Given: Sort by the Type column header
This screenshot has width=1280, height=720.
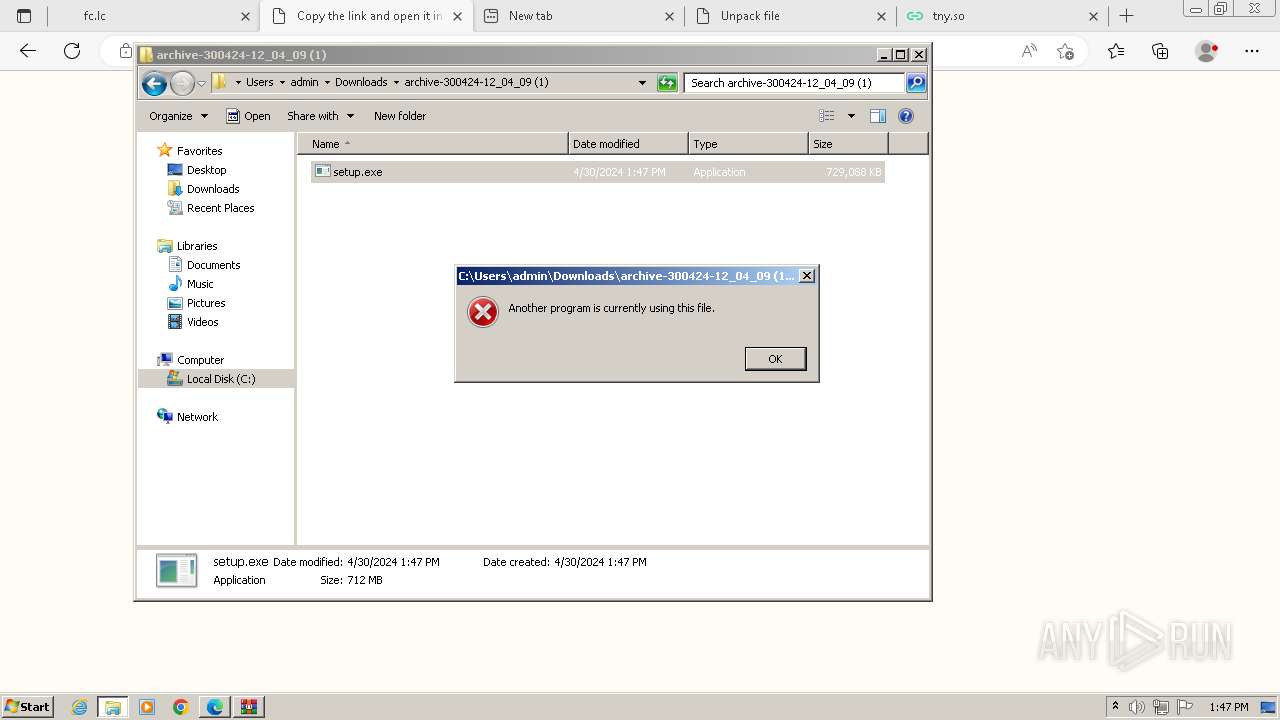Looking at the screenshot, I should 748,144.
